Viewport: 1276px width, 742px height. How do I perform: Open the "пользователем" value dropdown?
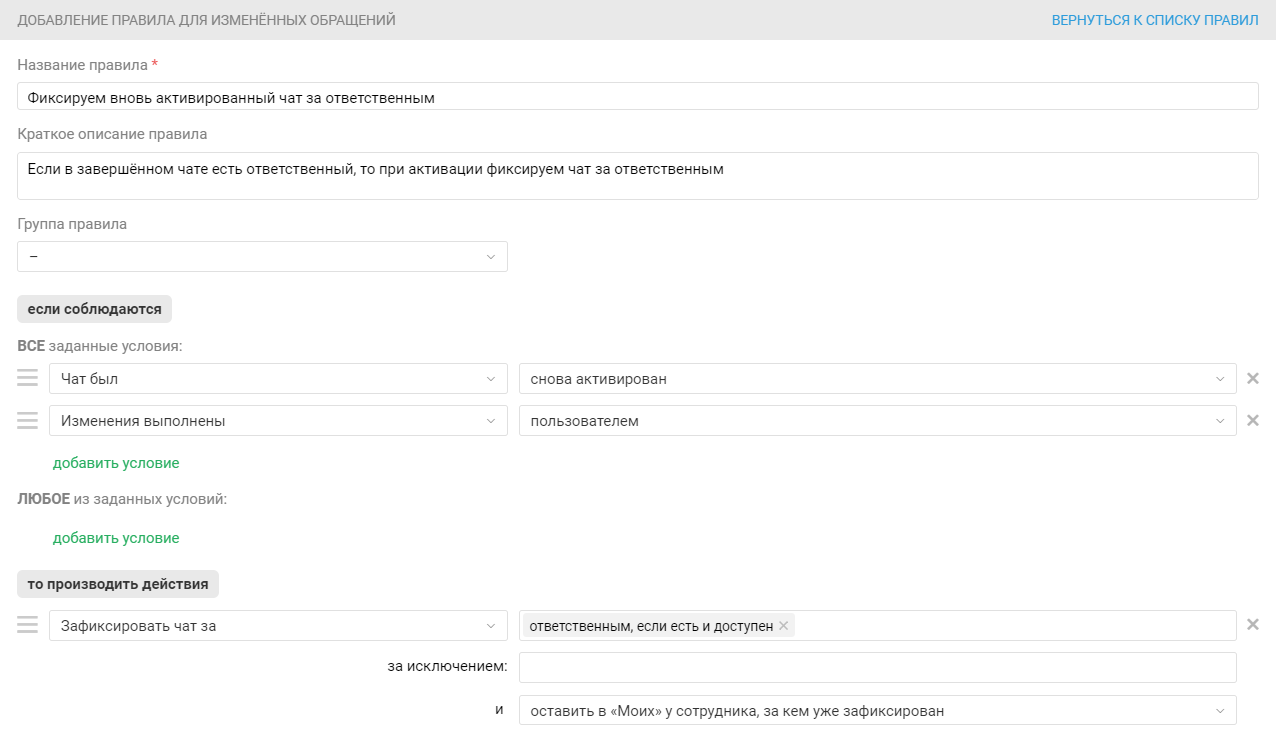tap(877, 421)
